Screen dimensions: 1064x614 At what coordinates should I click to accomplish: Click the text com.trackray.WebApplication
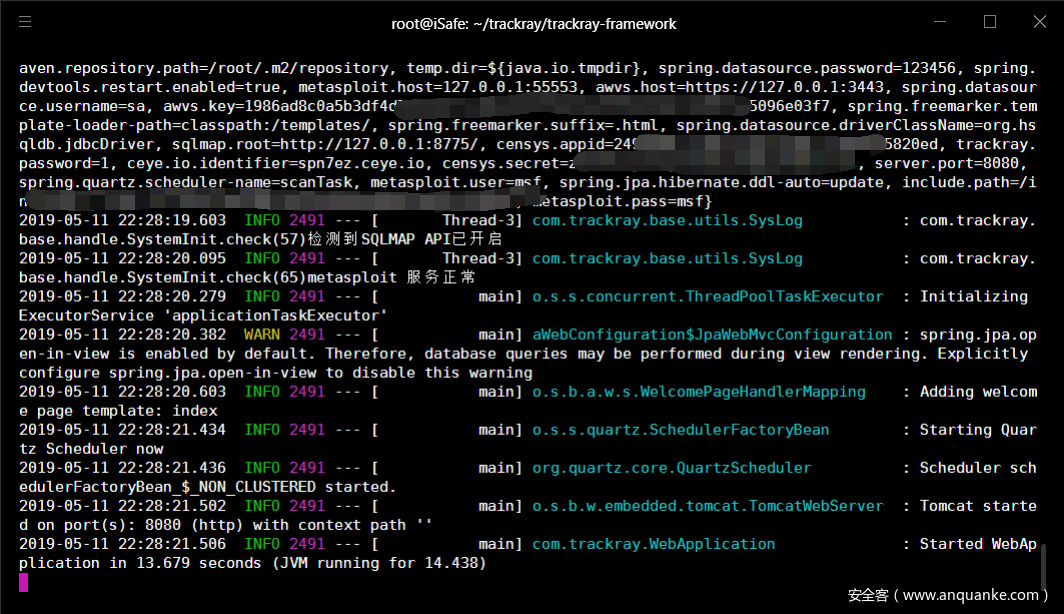(653, 544)
